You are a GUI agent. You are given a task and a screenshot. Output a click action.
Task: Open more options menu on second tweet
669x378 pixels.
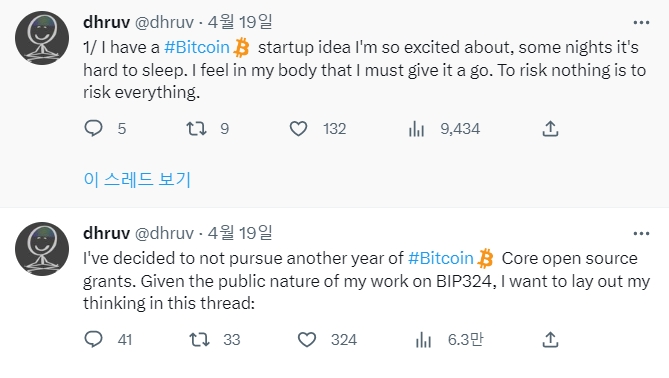coord(641,234)
